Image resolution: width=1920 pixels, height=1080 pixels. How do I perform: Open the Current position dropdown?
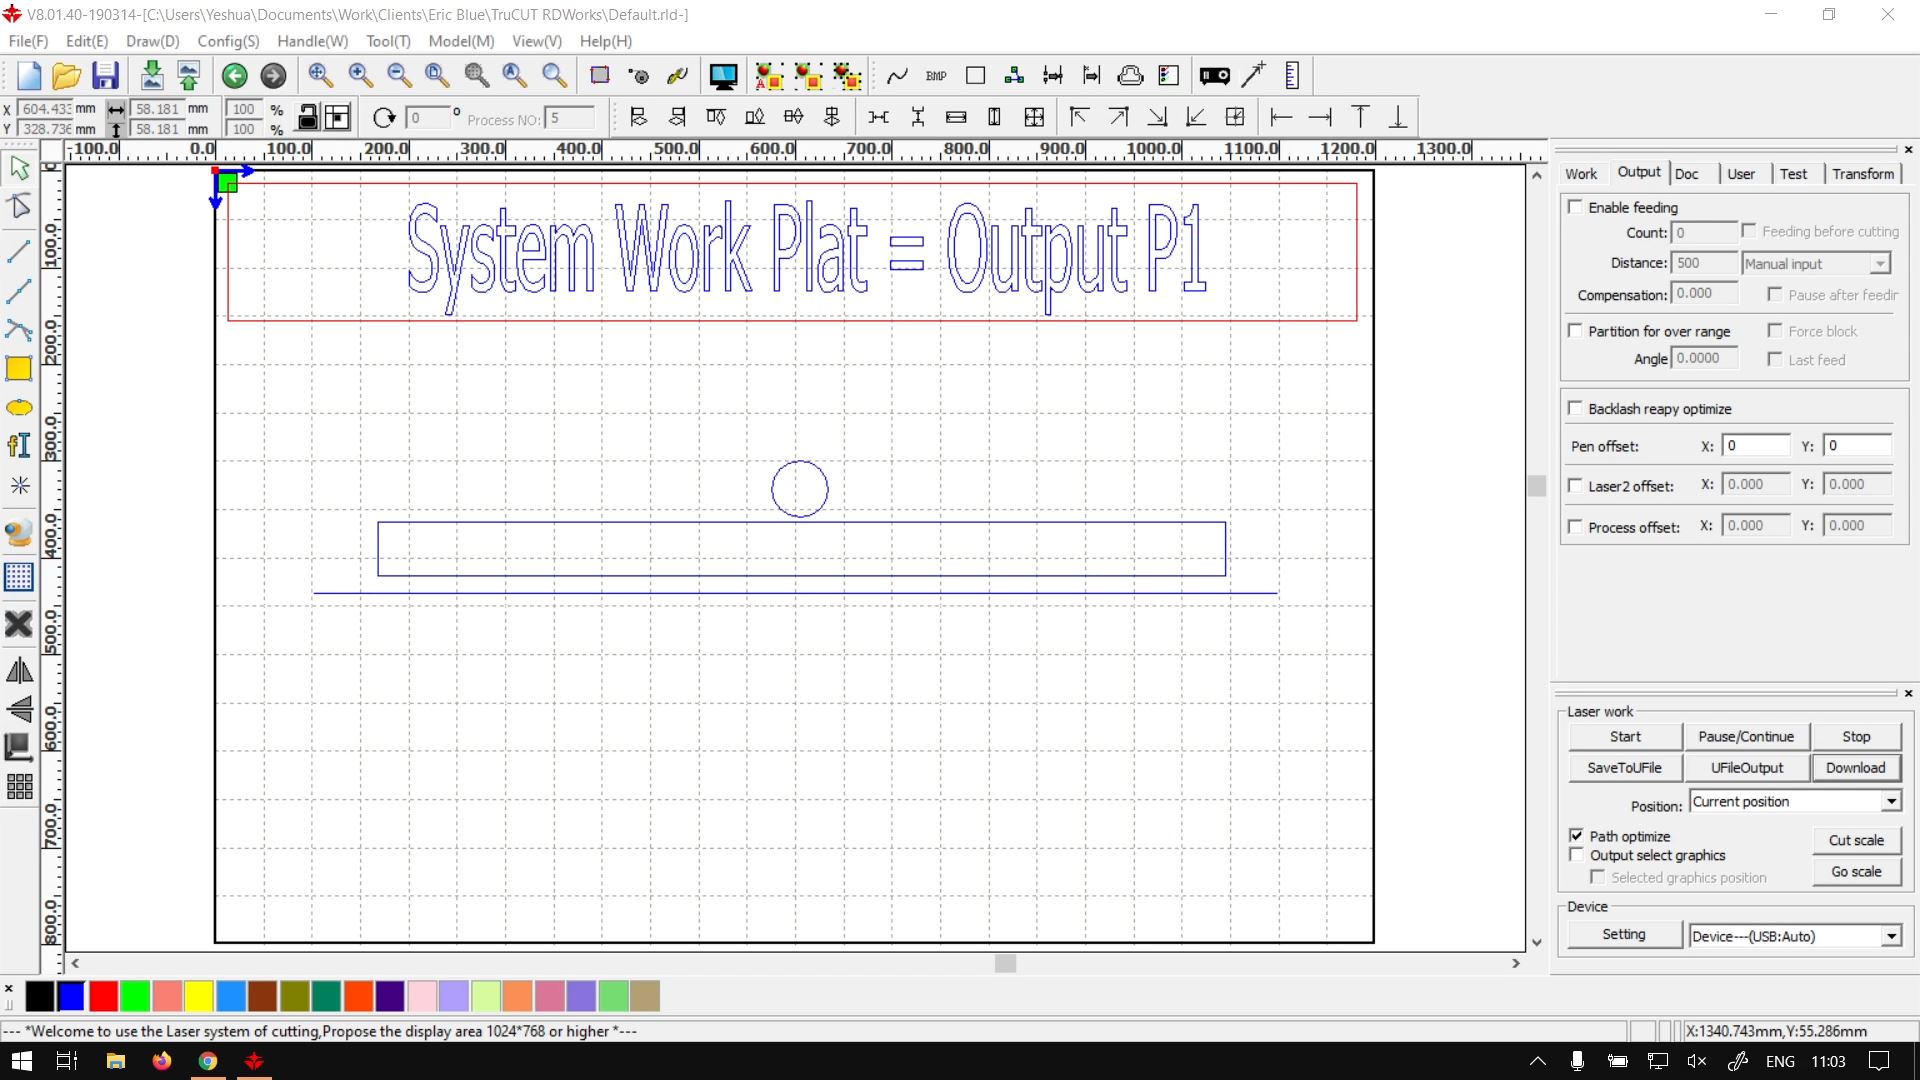1795,802
